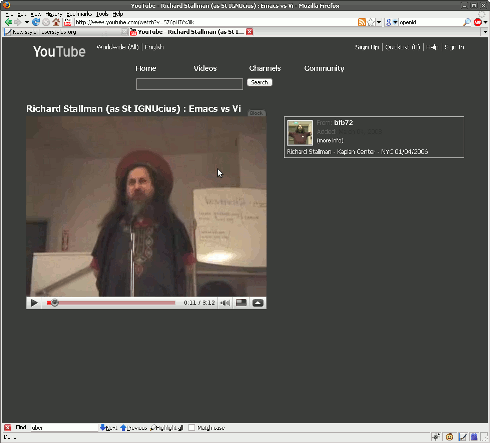
Task: Click Find Previous up arrow
Action: coord(133,428)
